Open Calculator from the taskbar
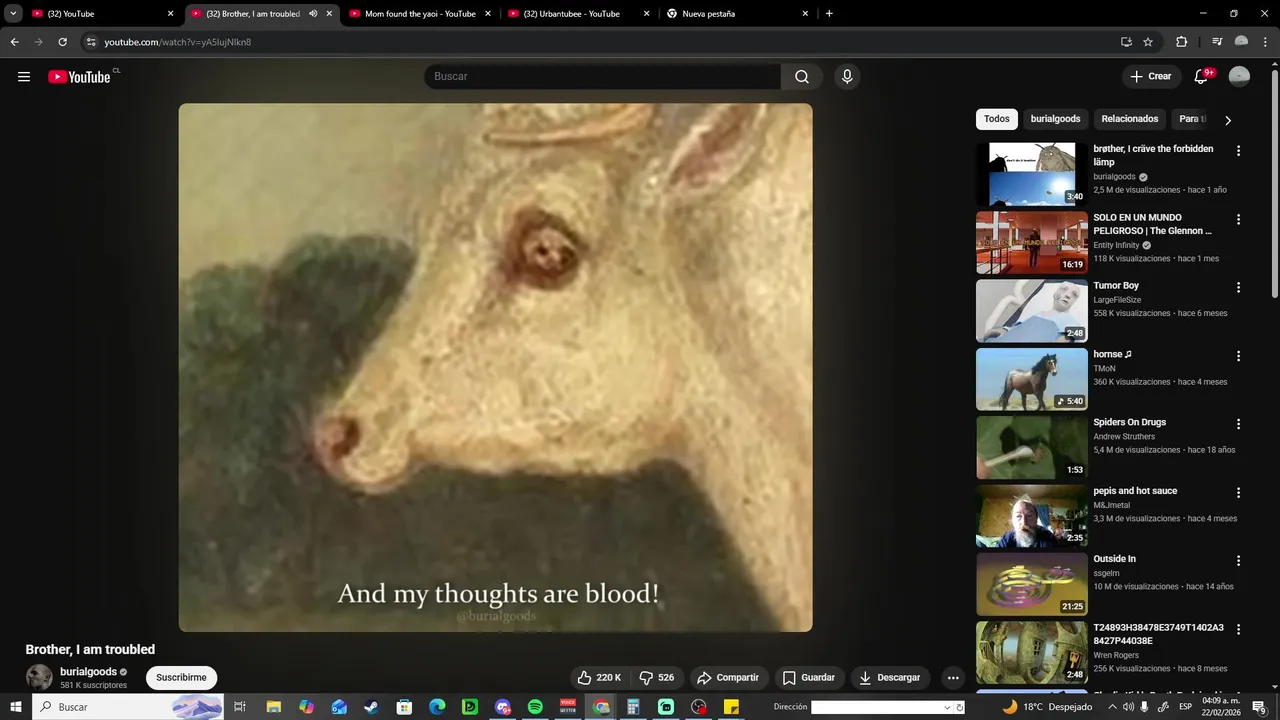 tap(633, 707)
